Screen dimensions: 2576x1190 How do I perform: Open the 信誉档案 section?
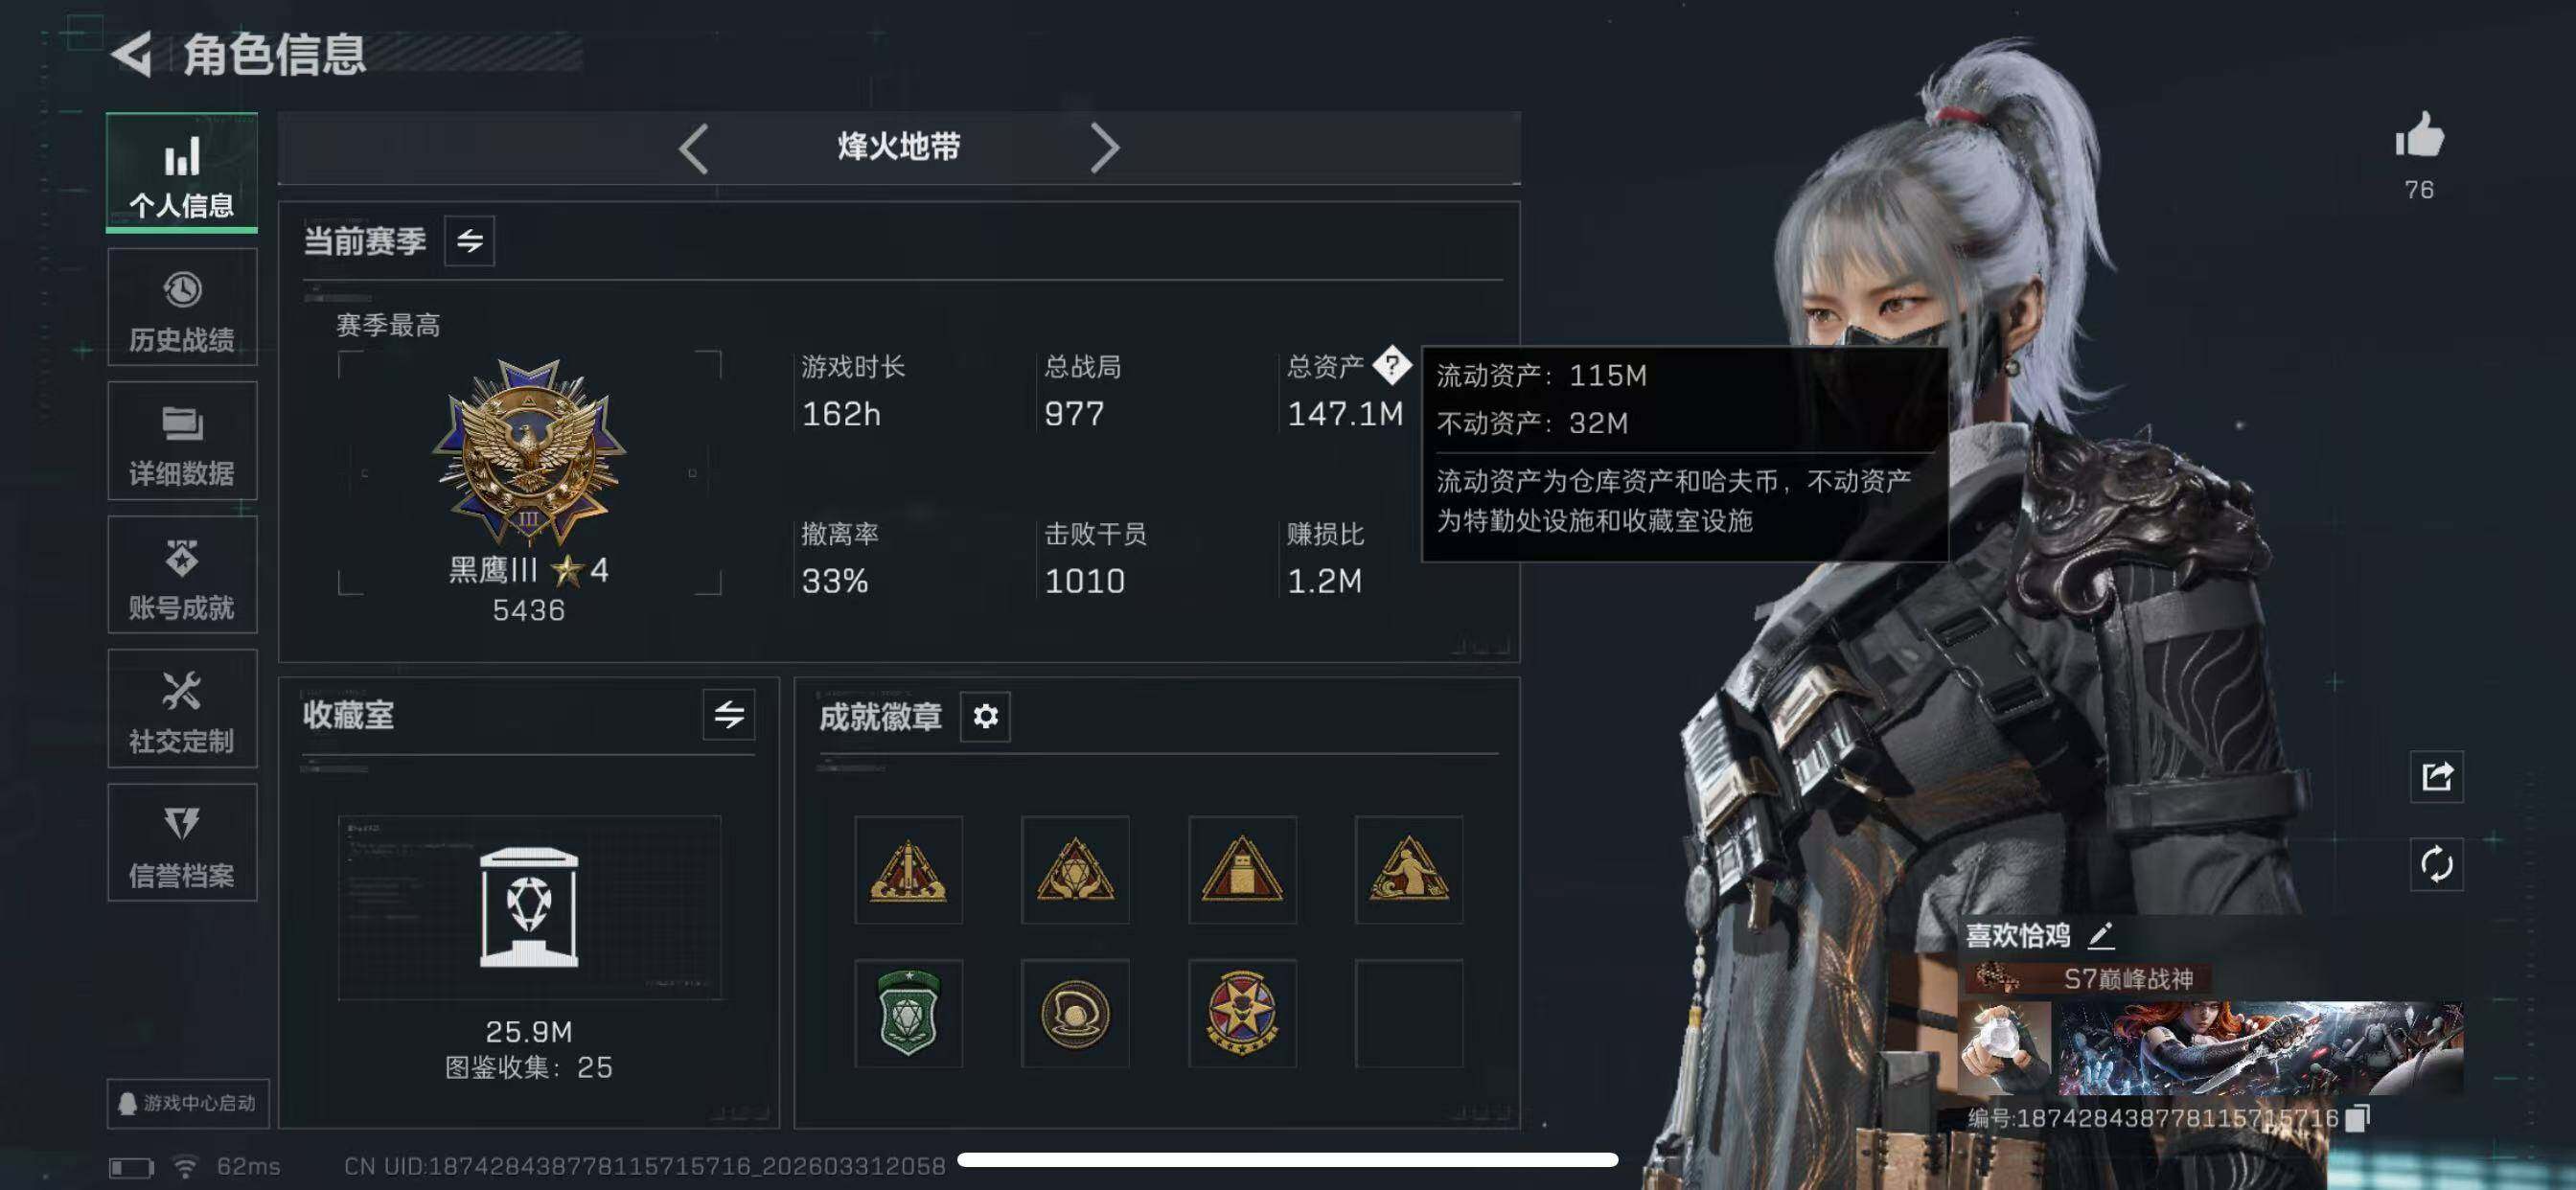(x=182, y=843)
